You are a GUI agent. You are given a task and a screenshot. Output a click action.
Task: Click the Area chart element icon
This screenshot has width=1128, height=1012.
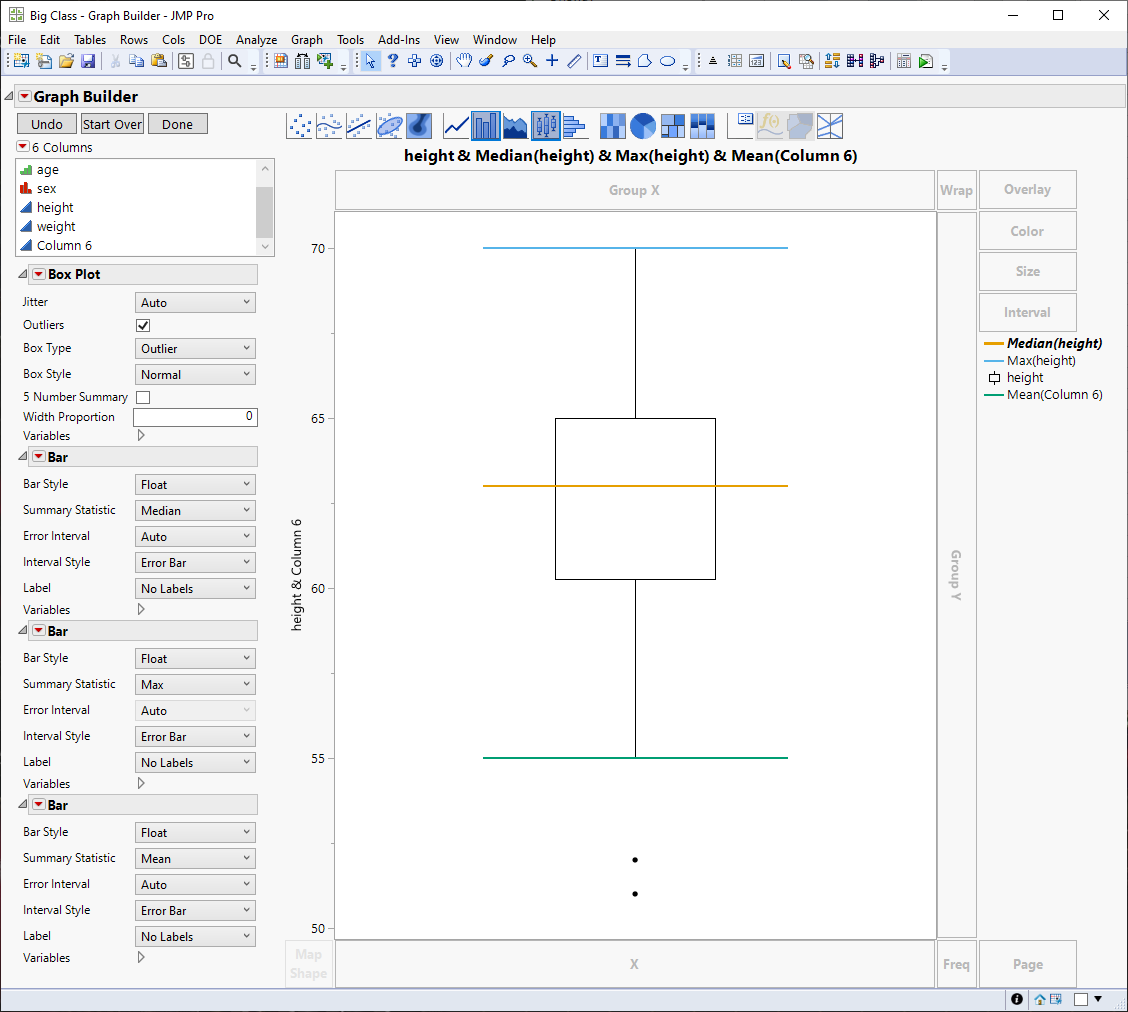click(515, 126)
